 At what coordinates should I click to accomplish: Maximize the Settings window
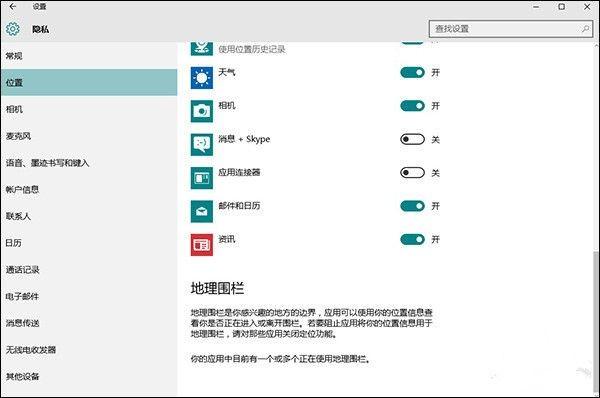pos(561,7)
